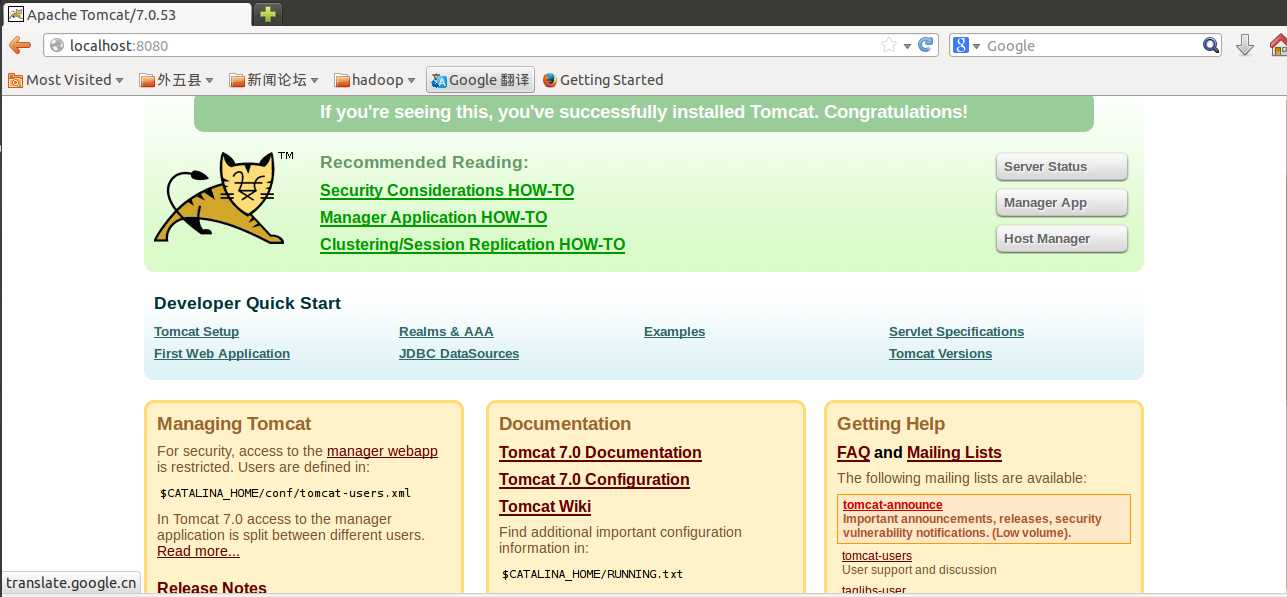Open the Realms & AAA link
1287x597 pixels.
[x=446, y=332]
